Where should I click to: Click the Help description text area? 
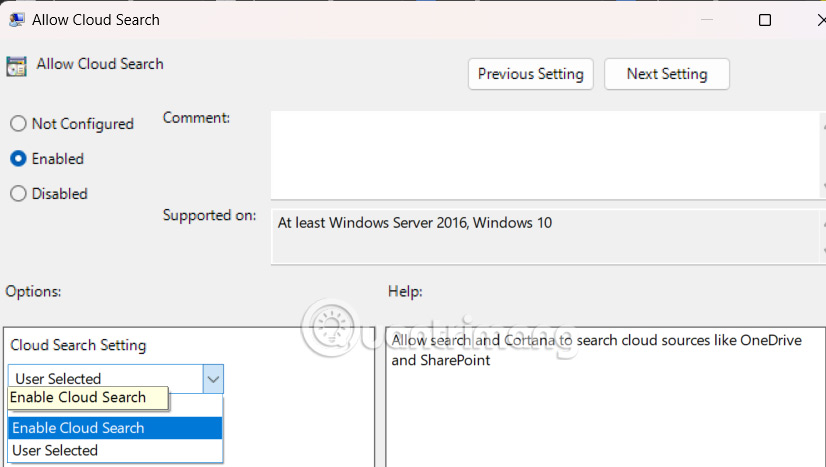click(600, 400)
